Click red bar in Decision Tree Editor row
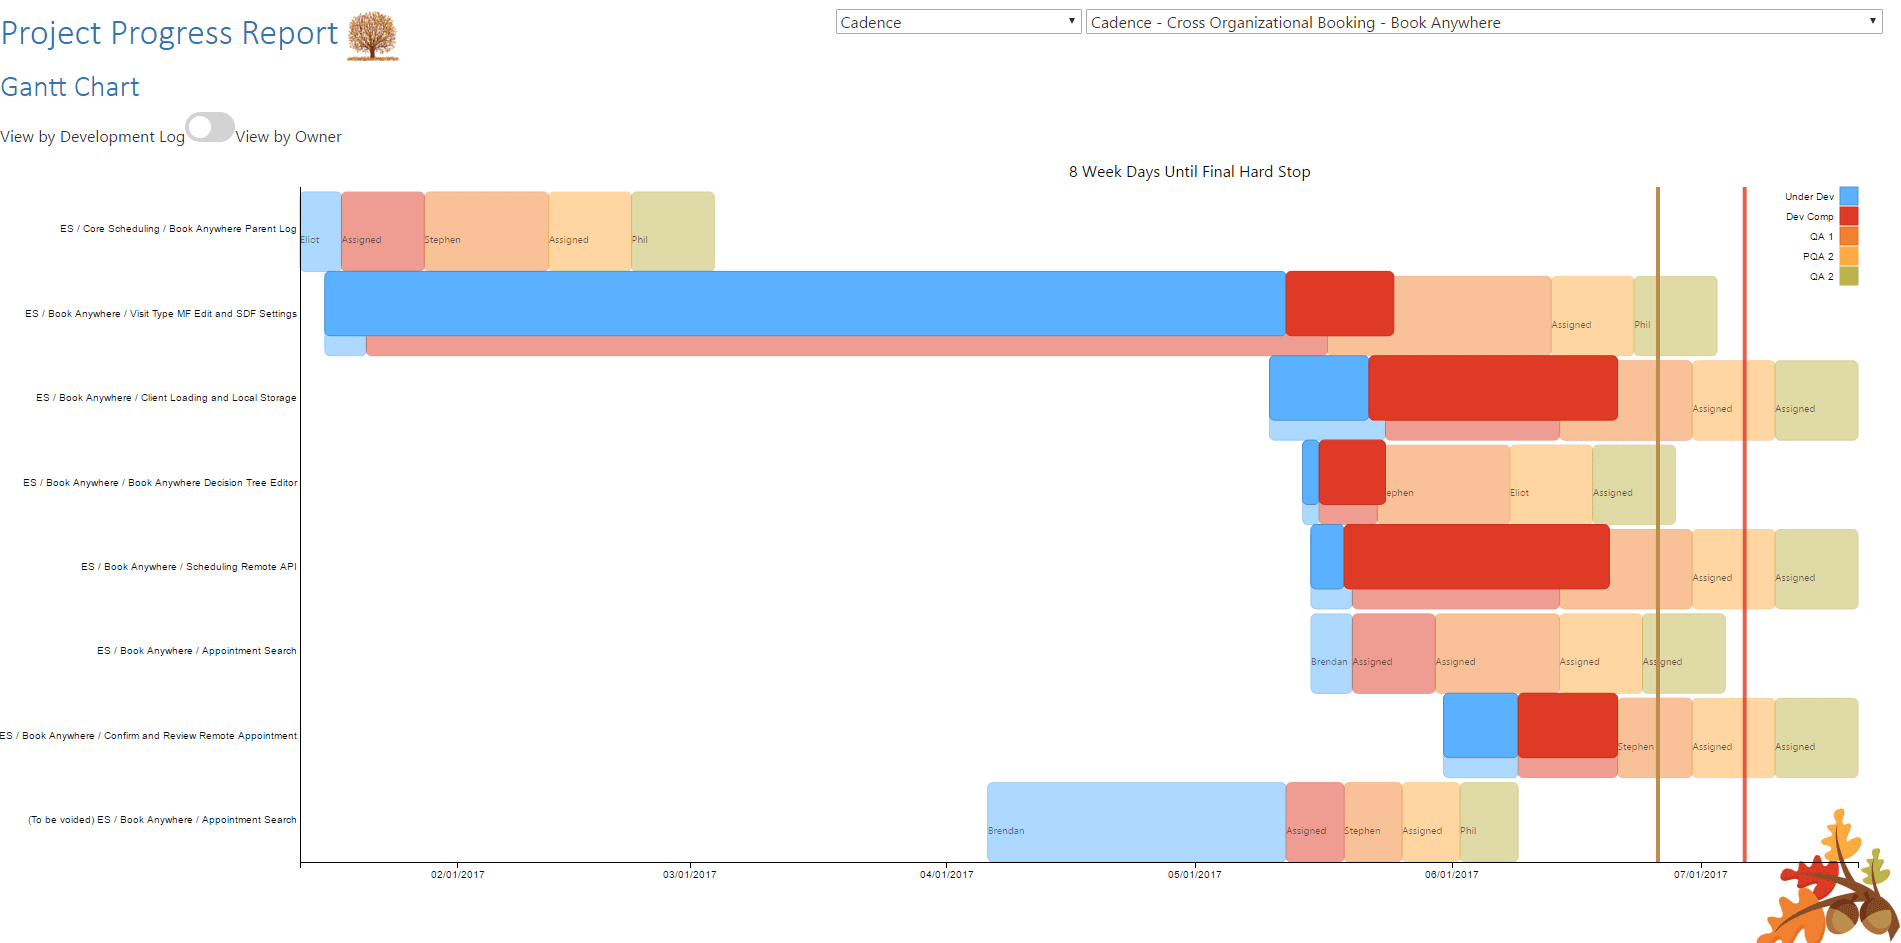 [1352, 472]
